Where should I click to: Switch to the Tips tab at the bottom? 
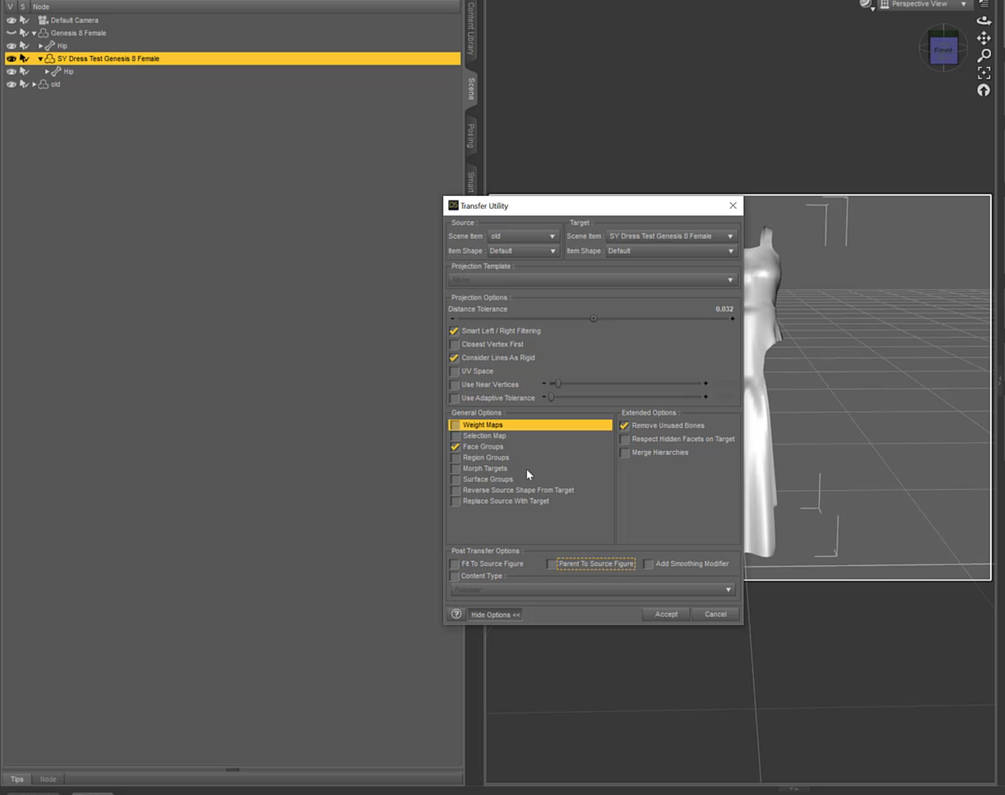(x=17, y=780)
